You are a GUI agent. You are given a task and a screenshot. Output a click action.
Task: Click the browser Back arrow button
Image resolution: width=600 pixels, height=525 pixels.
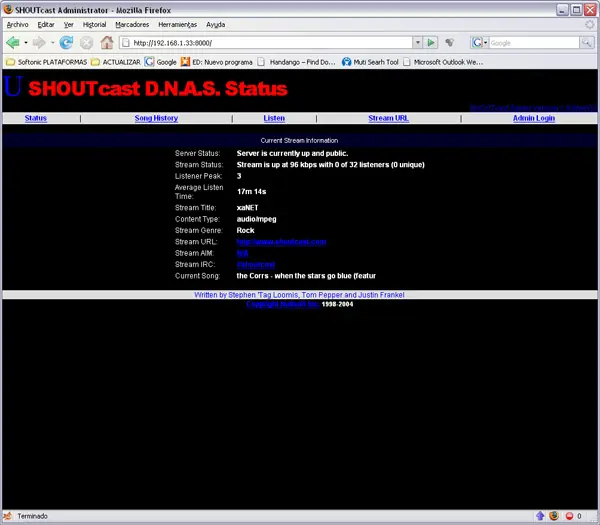pos(13,42)
